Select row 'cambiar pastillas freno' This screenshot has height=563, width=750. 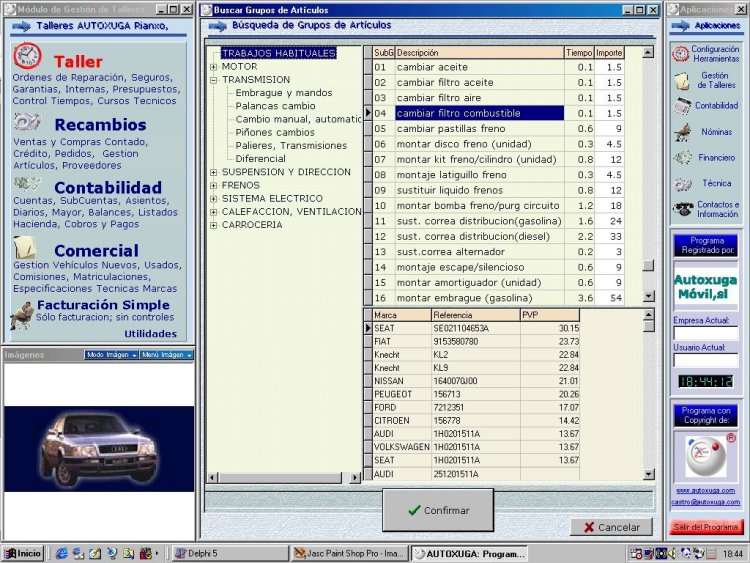[499, 129]
